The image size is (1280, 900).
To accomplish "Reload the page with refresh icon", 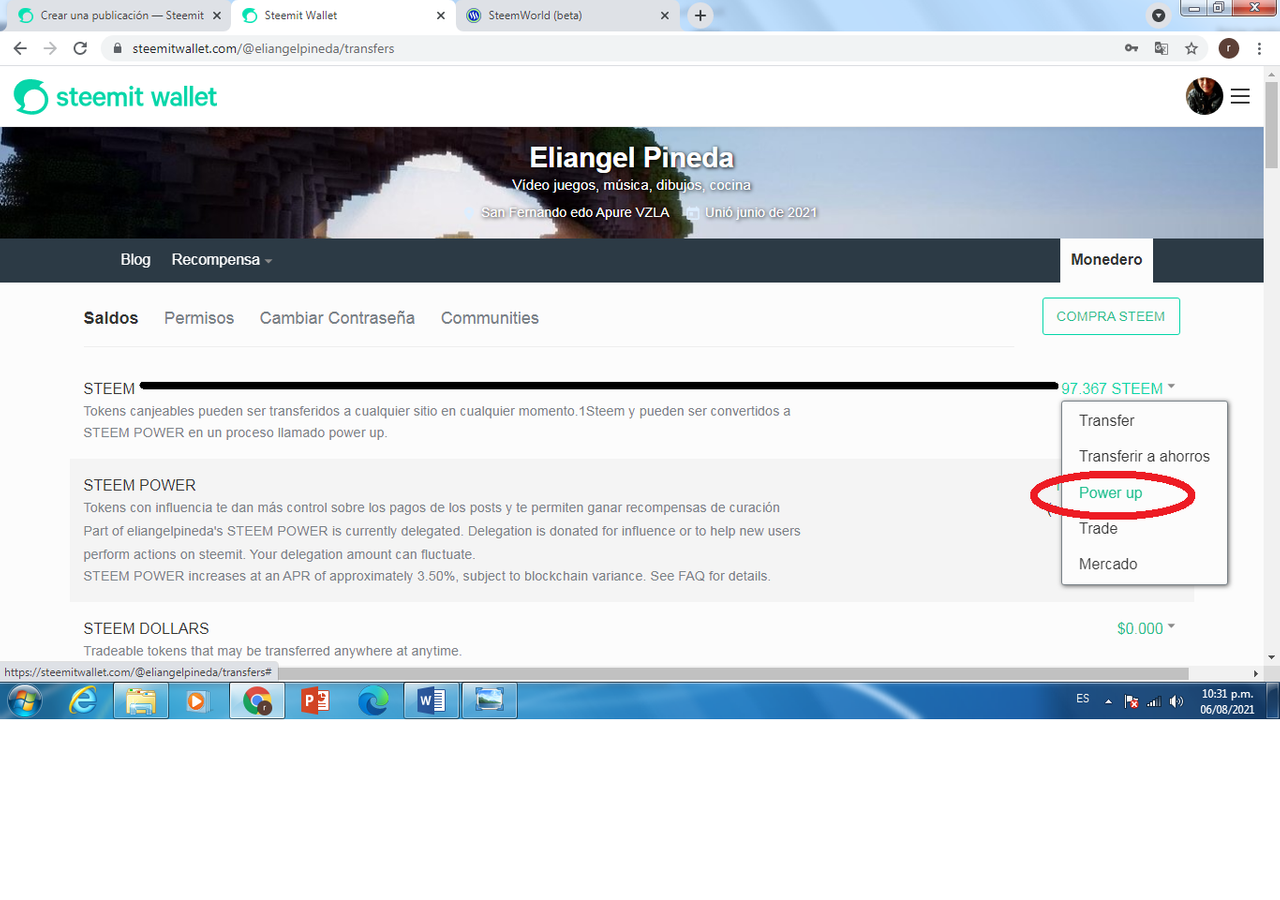I will coord(81,48).
